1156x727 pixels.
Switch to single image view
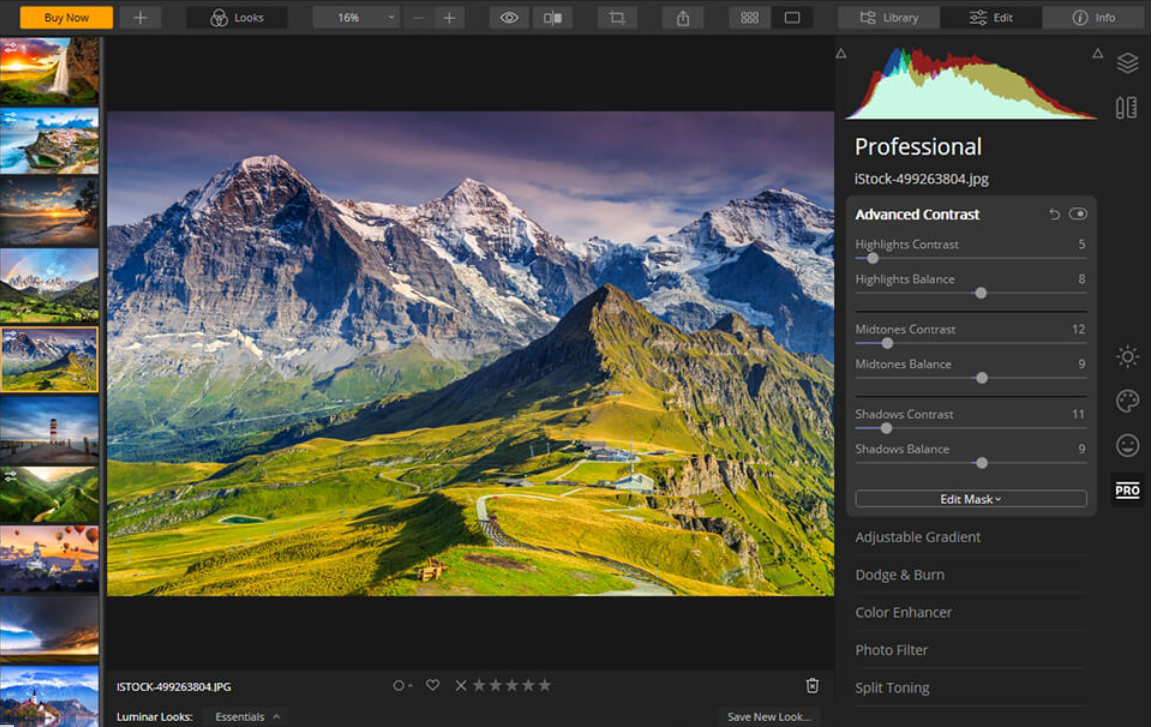(792, 18)
